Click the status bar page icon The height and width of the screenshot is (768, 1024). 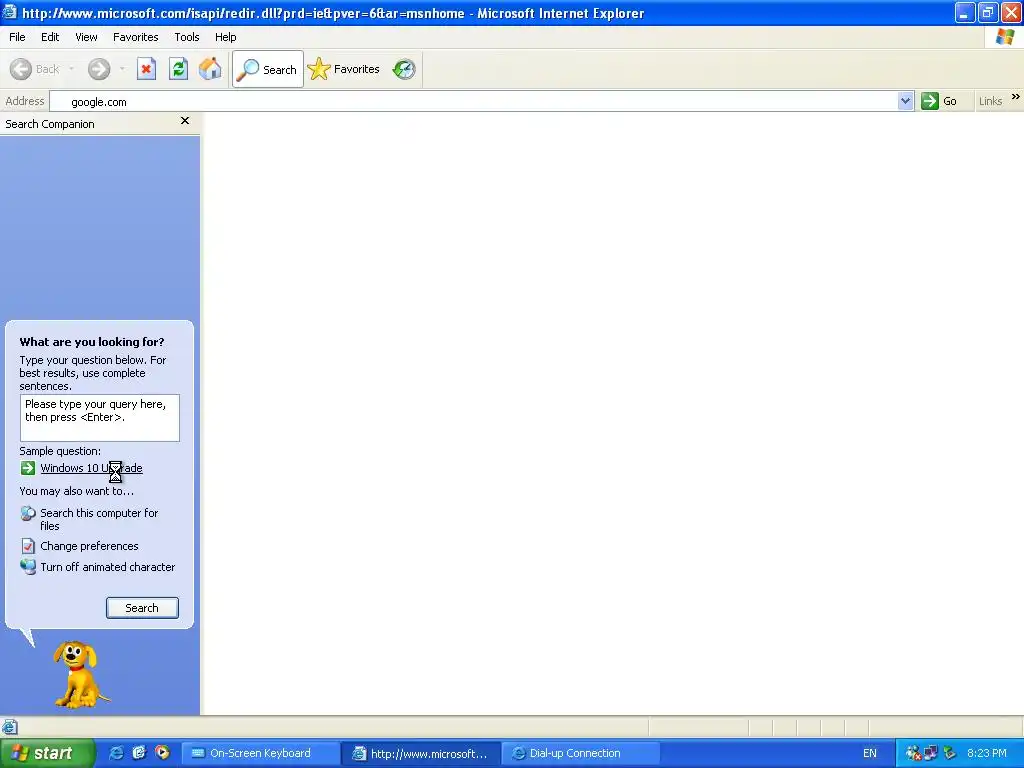pos(10,727)
